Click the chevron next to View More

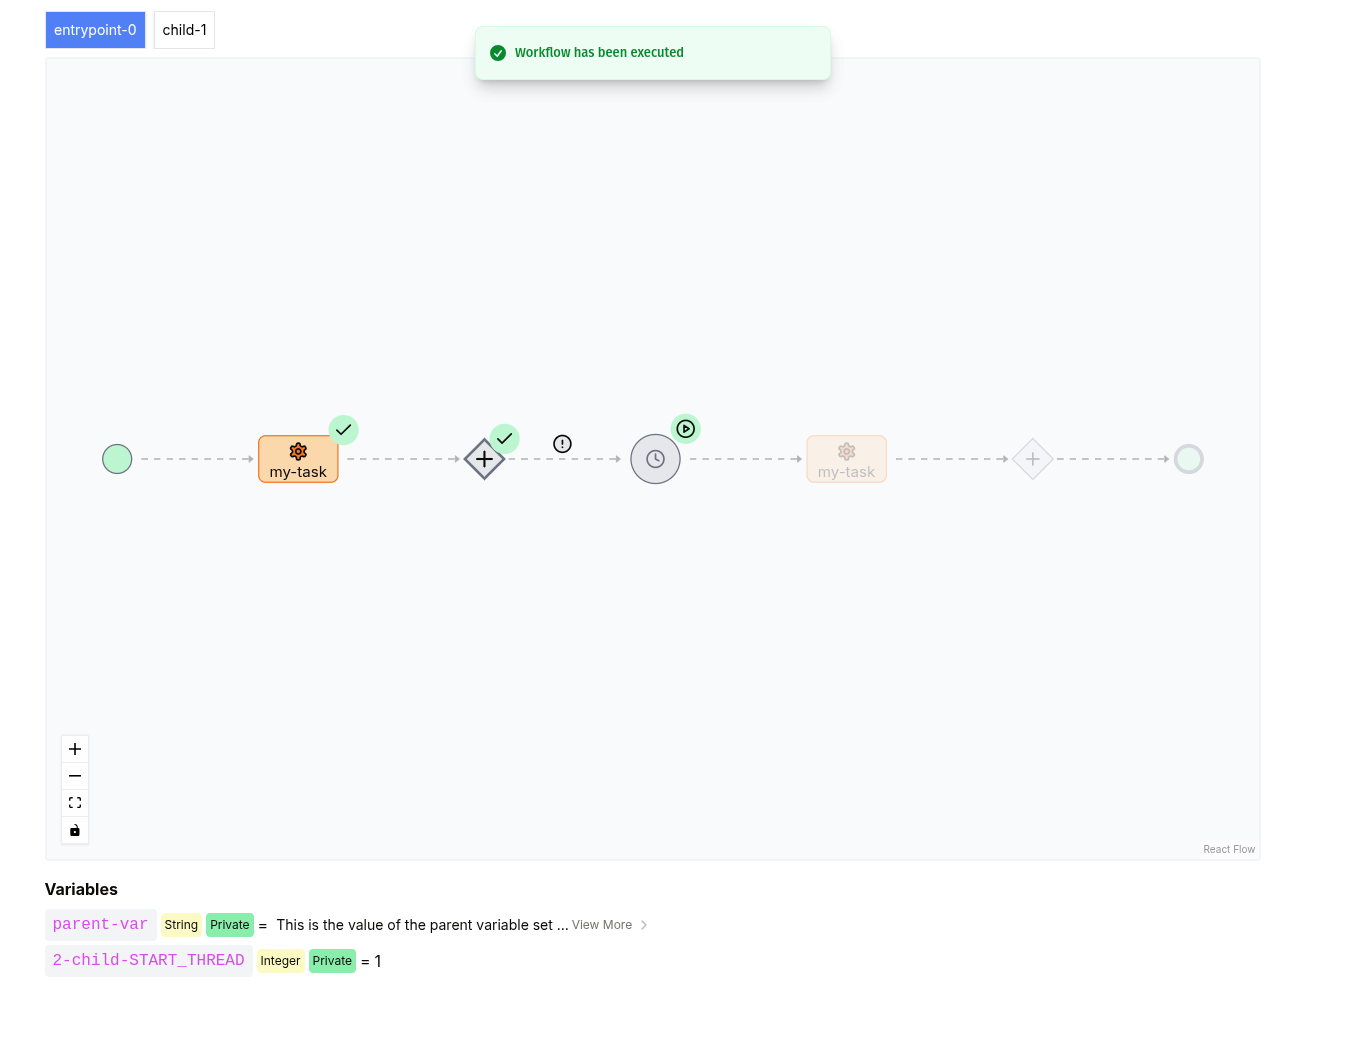pyautogui.click(x=643, y=925)
